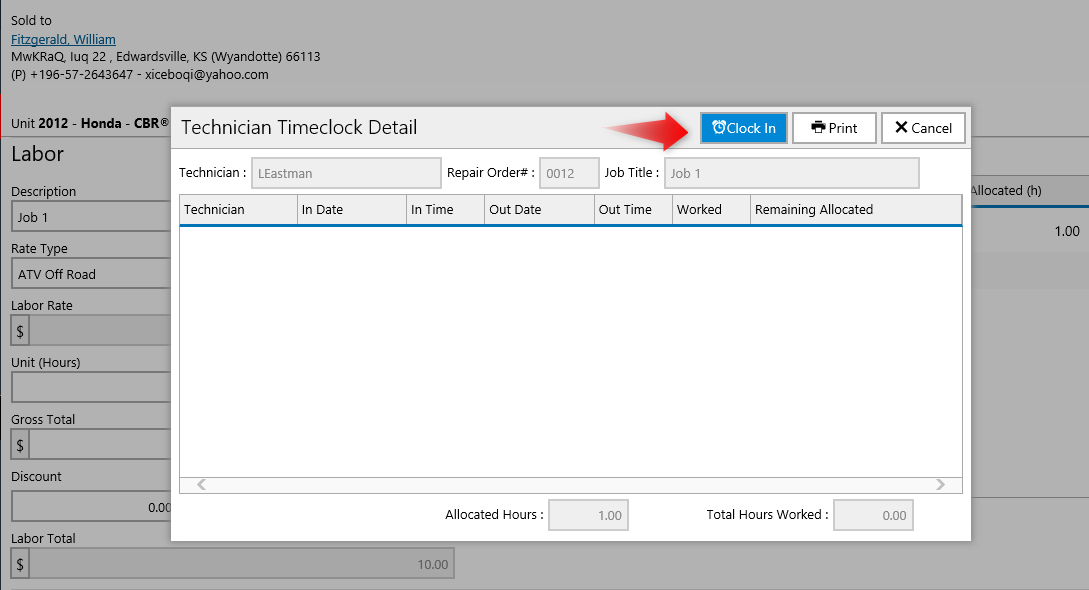Viewport: 1089px width, 590px height.
Task: Click the Clock In button
Action: point(743,128)
